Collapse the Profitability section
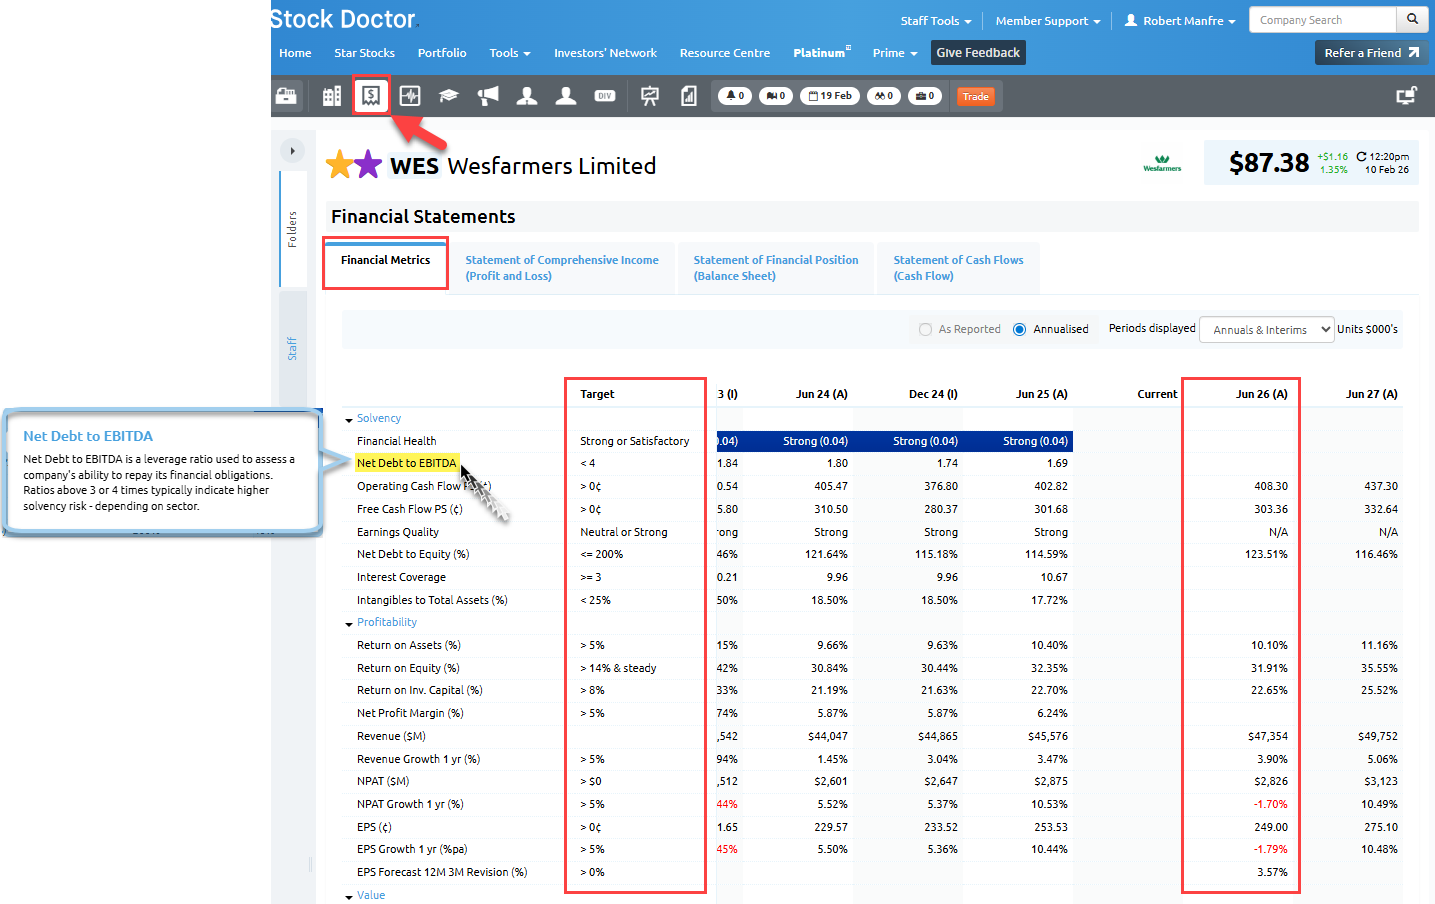Viewport: 1435px width, 904px height. 349,624
